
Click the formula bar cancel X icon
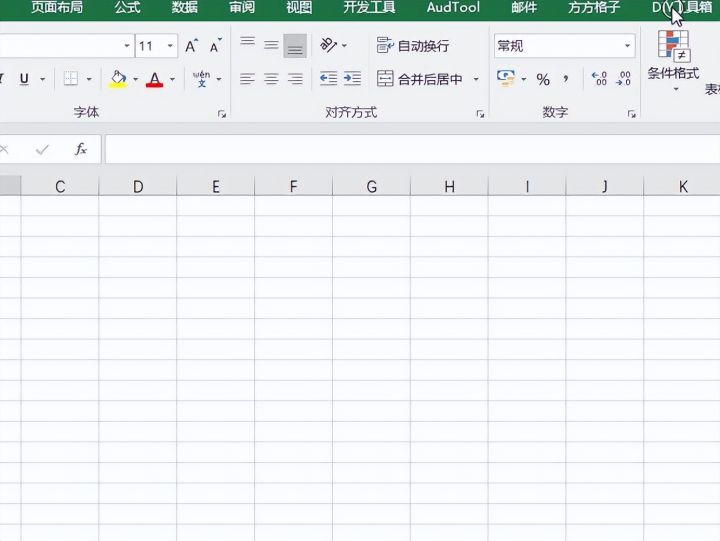click(x=4, y=149)
